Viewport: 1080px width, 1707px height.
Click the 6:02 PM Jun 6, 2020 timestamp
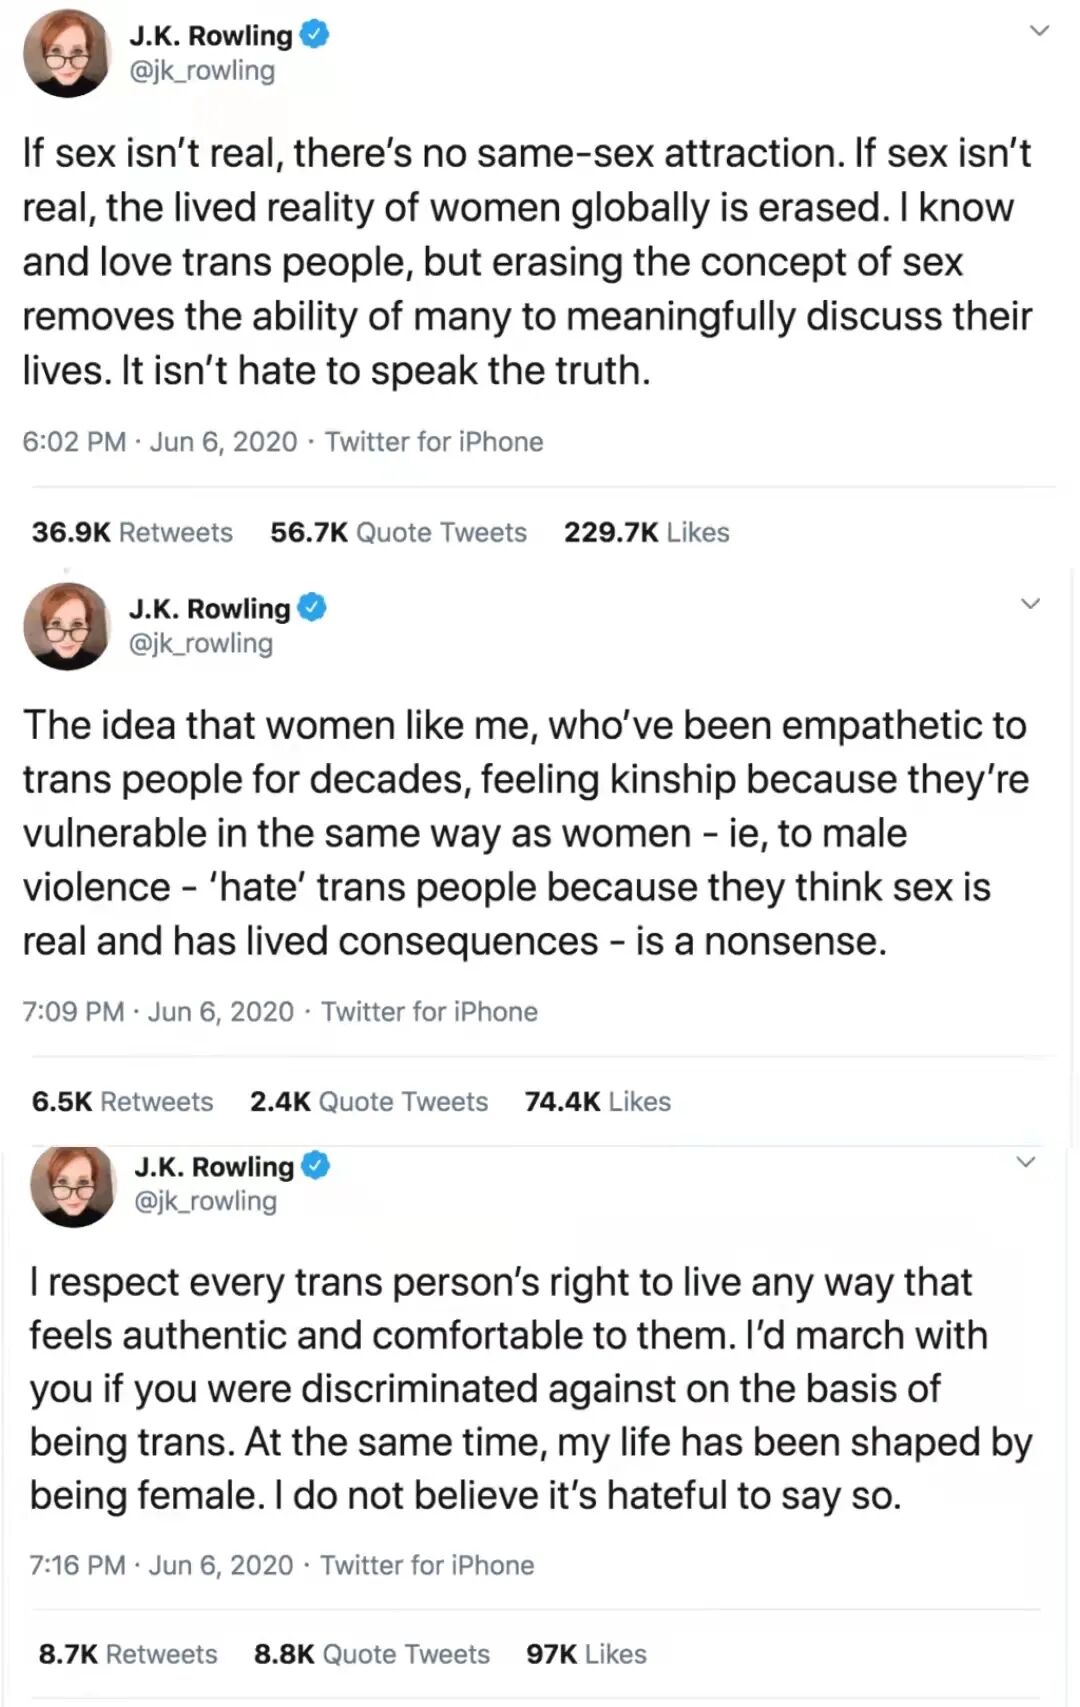tap(160, 442)
